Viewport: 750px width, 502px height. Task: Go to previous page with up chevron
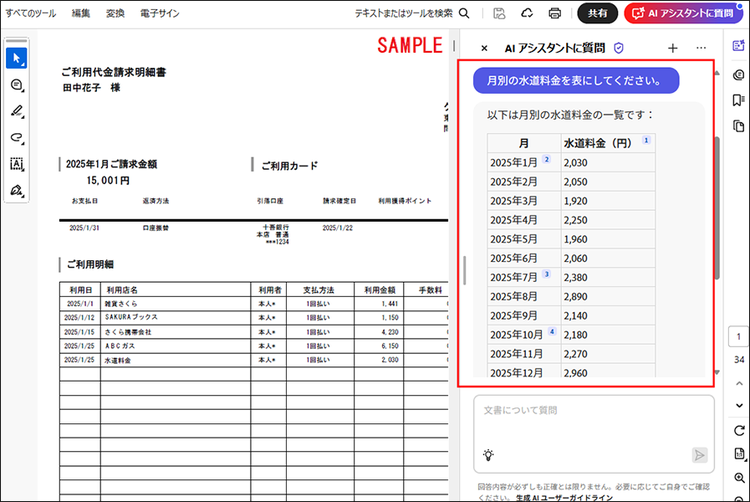[738, 381]
